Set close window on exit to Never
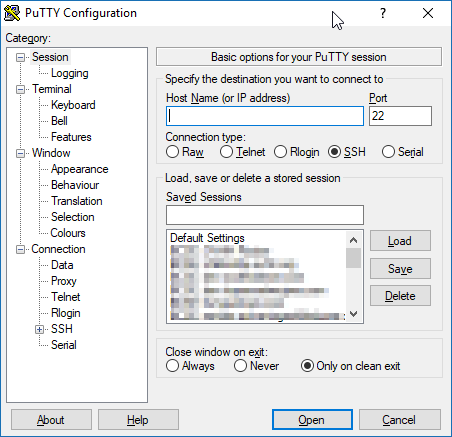Image resolution: width=452 pixels, height=437 pixels. pyautogui.click(x=256, y=366)
